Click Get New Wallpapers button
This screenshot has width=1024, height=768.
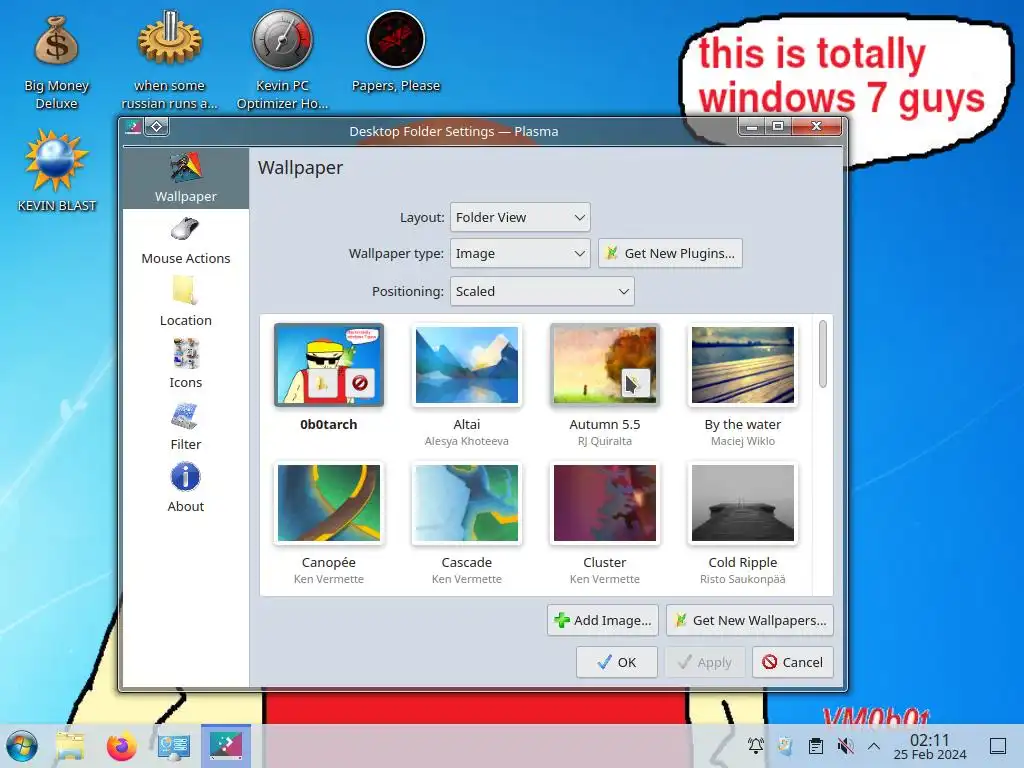(x=750, y=620)
